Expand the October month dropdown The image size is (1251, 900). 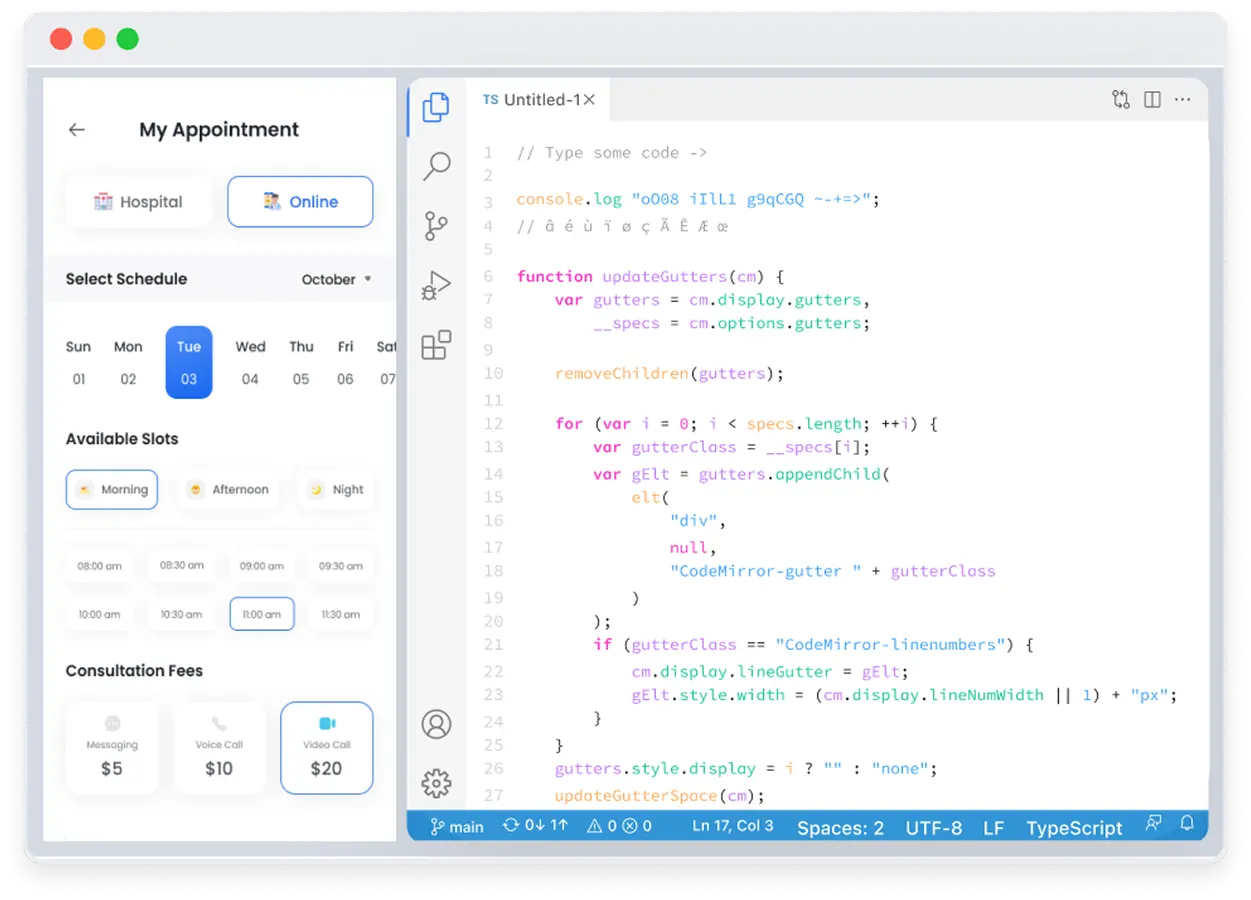[336, 280]
